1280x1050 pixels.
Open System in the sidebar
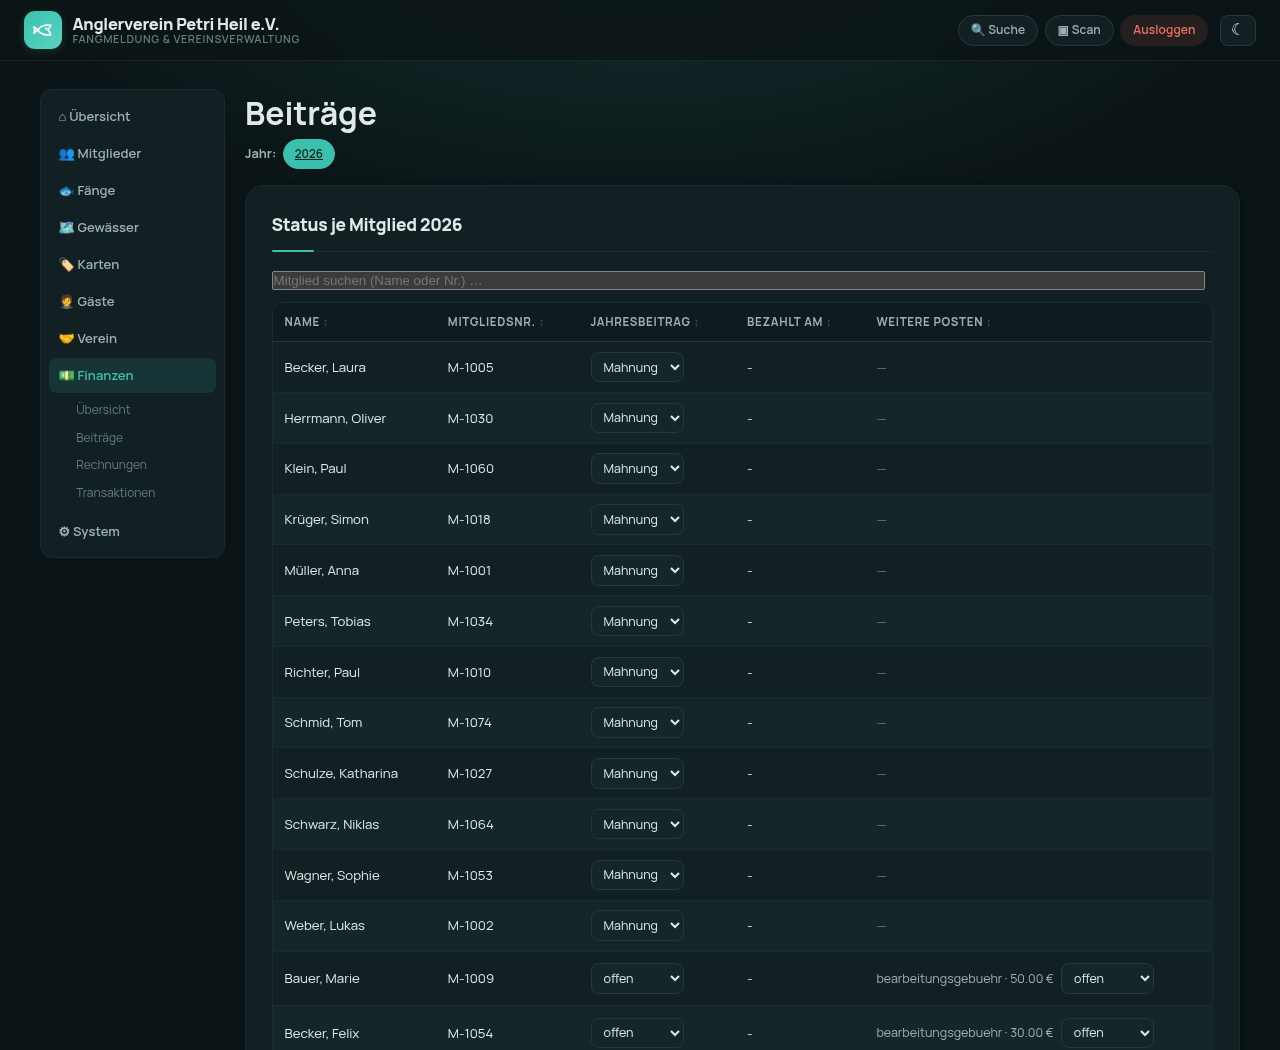[x=132, y=532]
